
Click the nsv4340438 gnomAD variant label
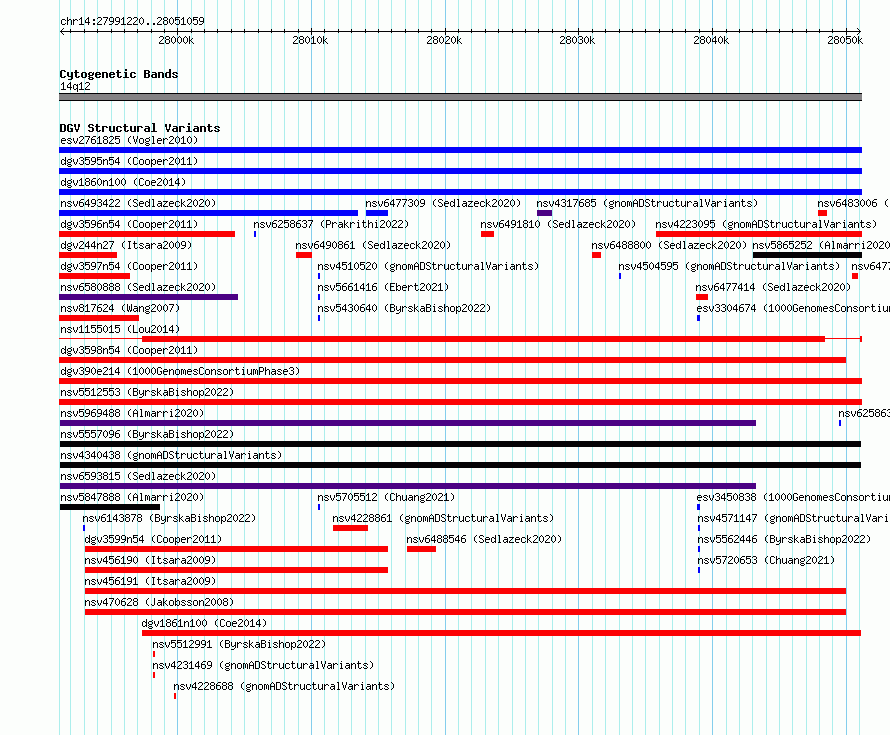pos(171,455)
